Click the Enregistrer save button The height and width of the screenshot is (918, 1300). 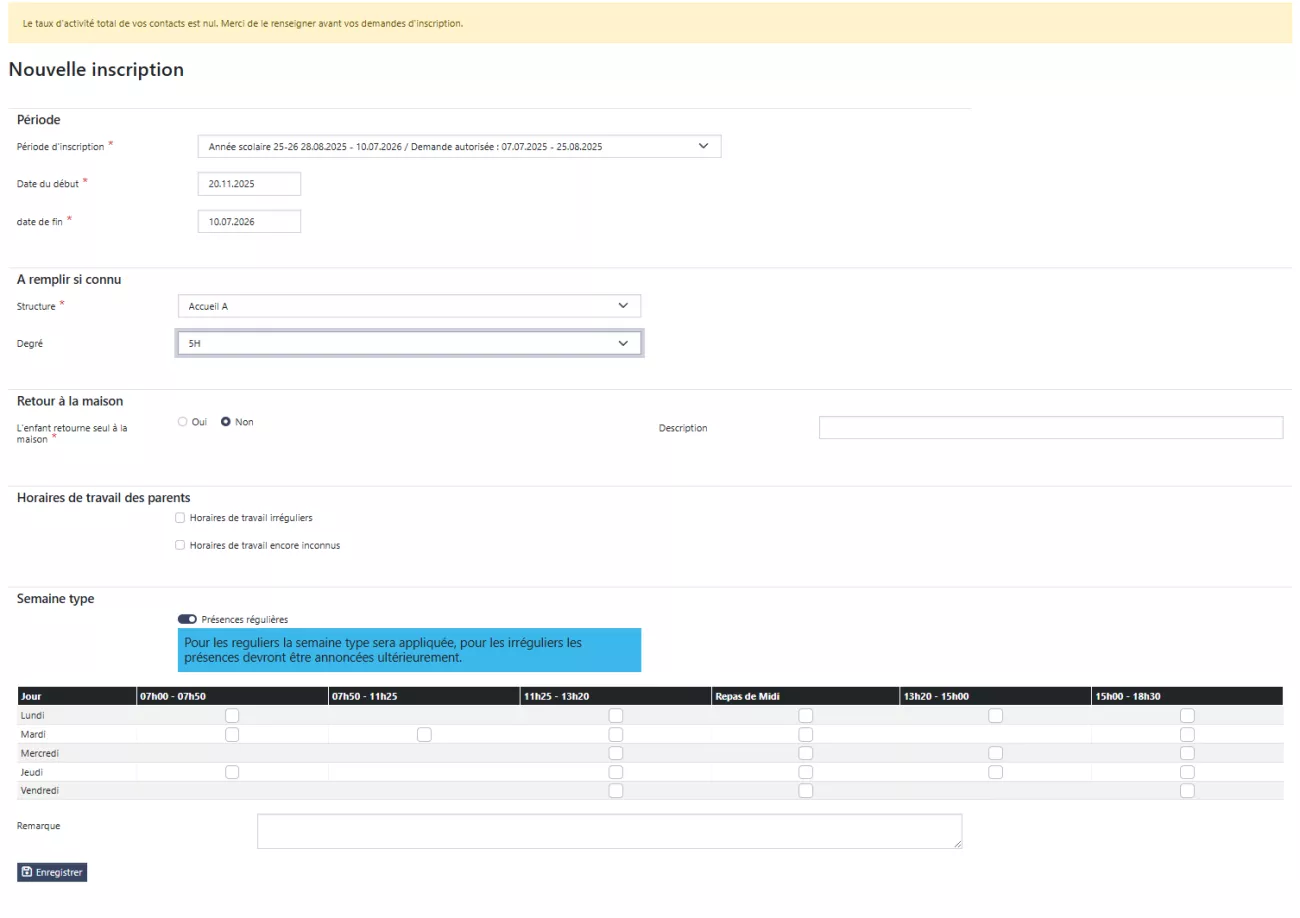pyautogui.click(x=52, y=872)
